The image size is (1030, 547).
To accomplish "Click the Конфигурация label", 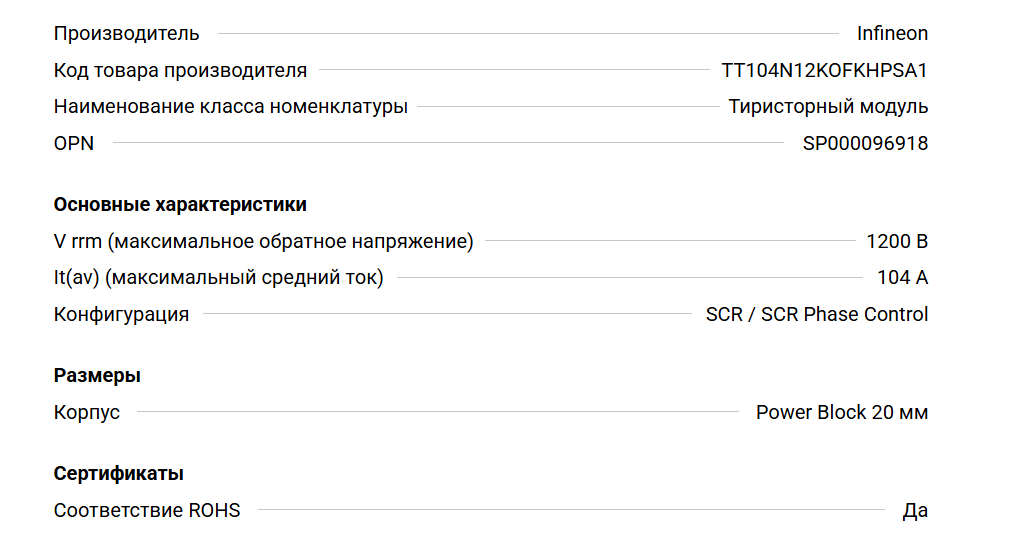I will [x=121, y=315].
